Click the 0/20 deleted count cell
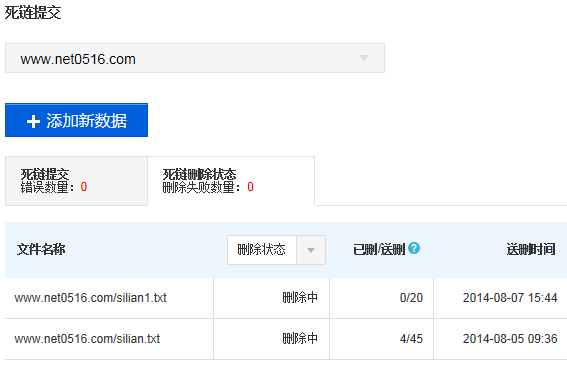The height and width of the screenshot is (370, 567). (411, 298)
